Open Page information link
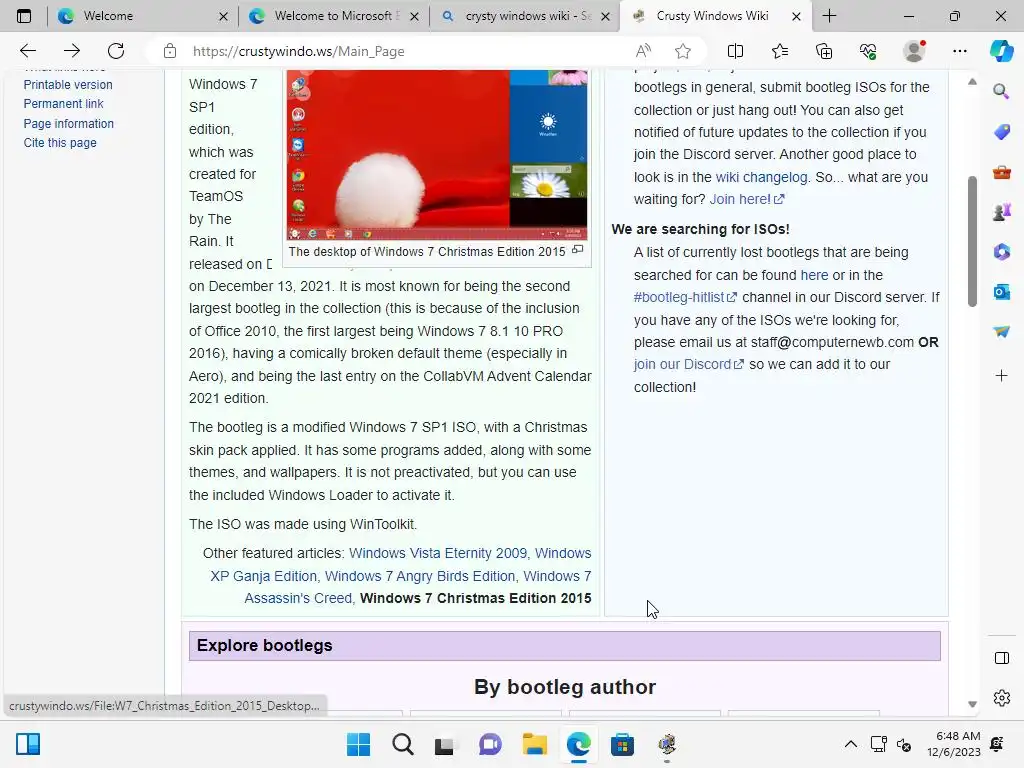The width and height of the screenshot is (1024, 768). [69, 123]
